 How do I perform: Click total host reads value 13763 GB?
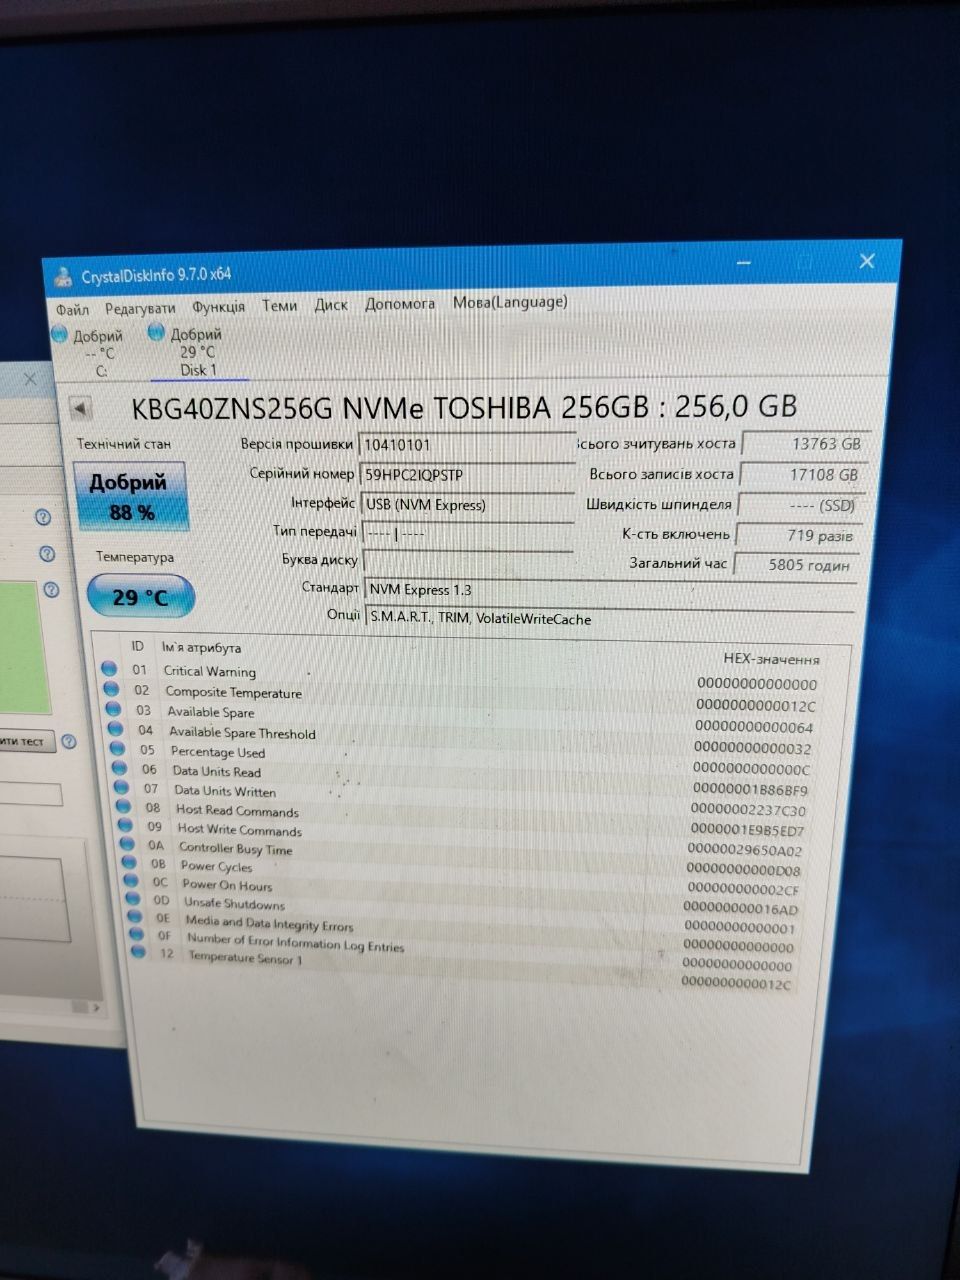pyautogui.click(x=804, y=444)
